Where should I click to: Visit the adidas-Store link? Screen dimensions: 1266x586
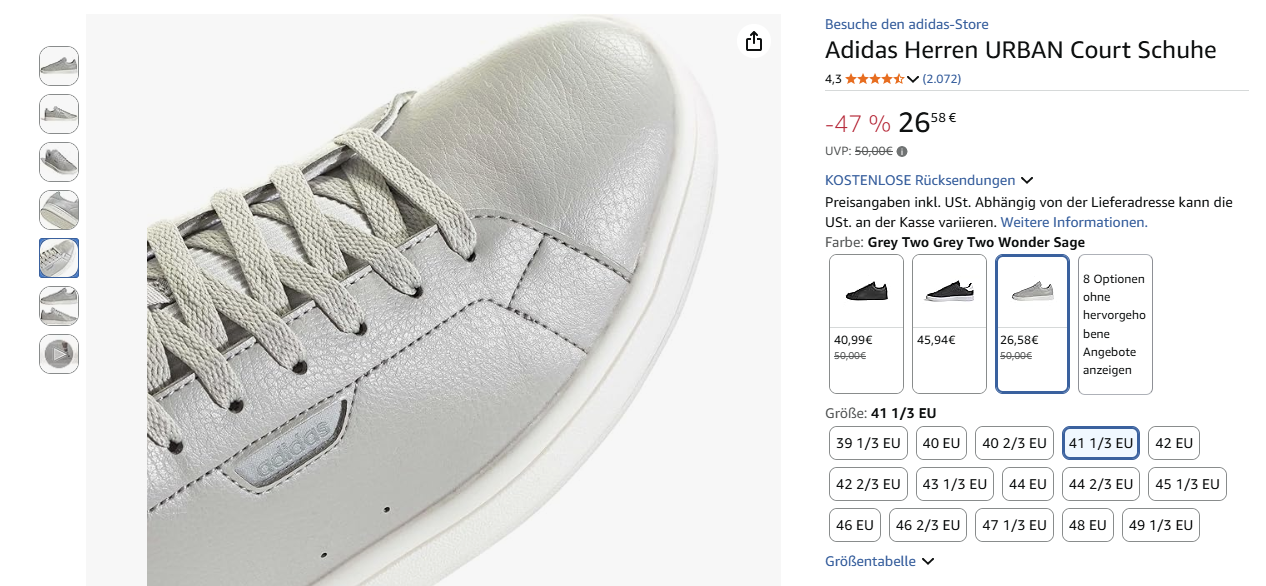906,24
